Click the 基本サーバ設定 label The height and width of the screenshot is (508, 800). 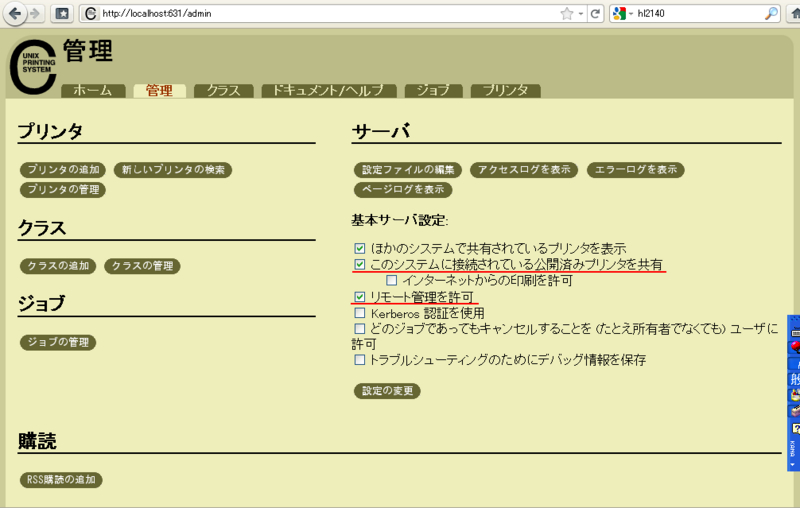click(x=399, y=220)
